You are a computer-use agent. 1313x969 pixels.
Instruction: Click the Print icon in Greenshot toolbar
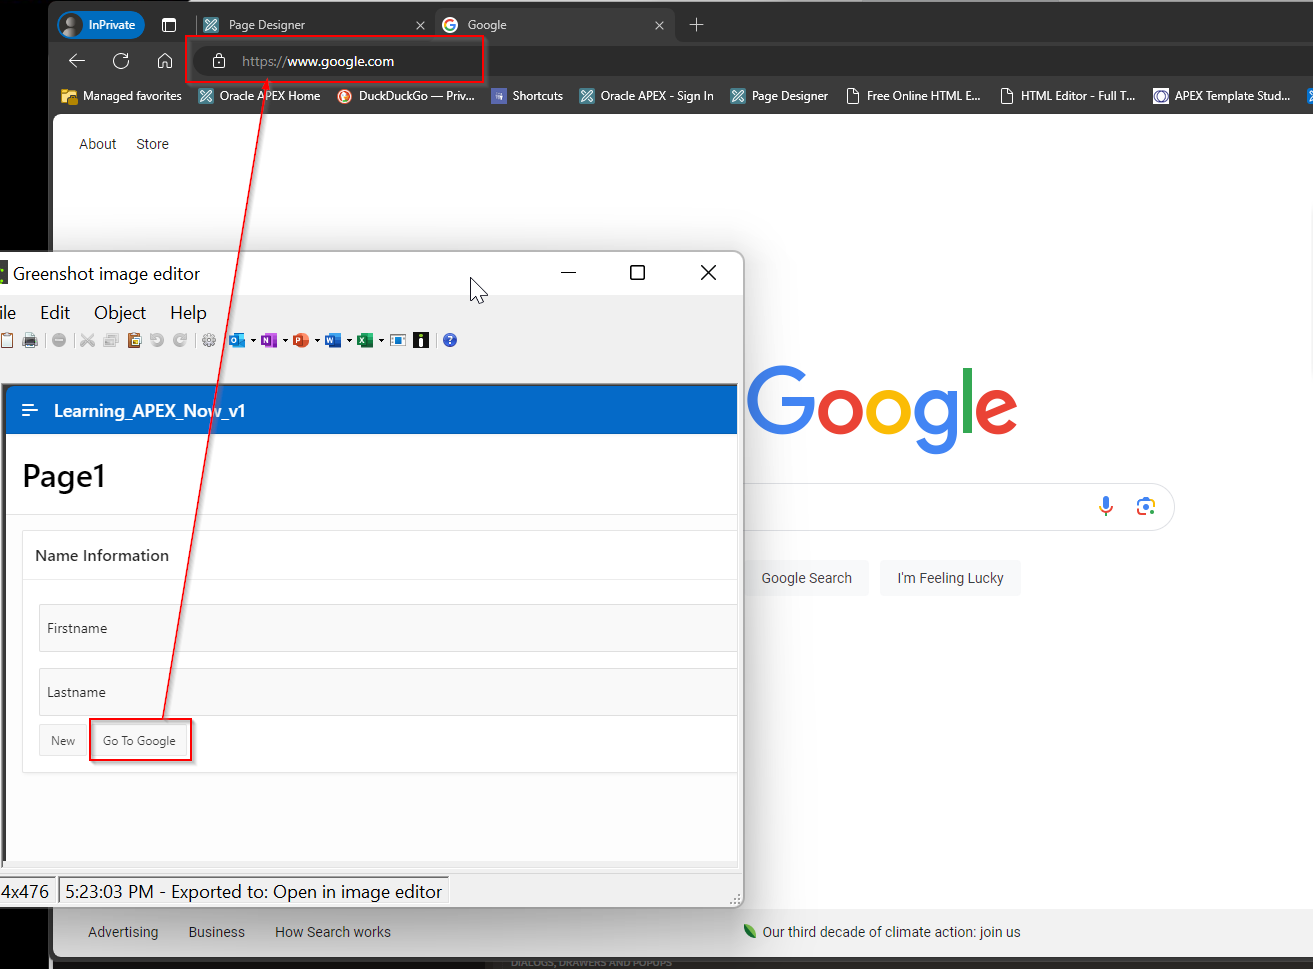point(30,340)
